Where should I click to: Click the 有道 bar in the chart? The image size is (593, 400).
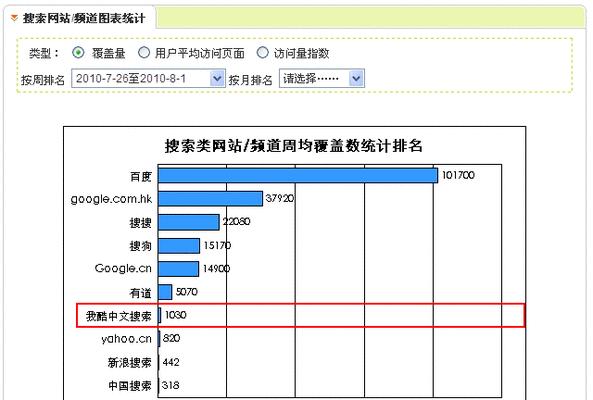coord(165,292)
